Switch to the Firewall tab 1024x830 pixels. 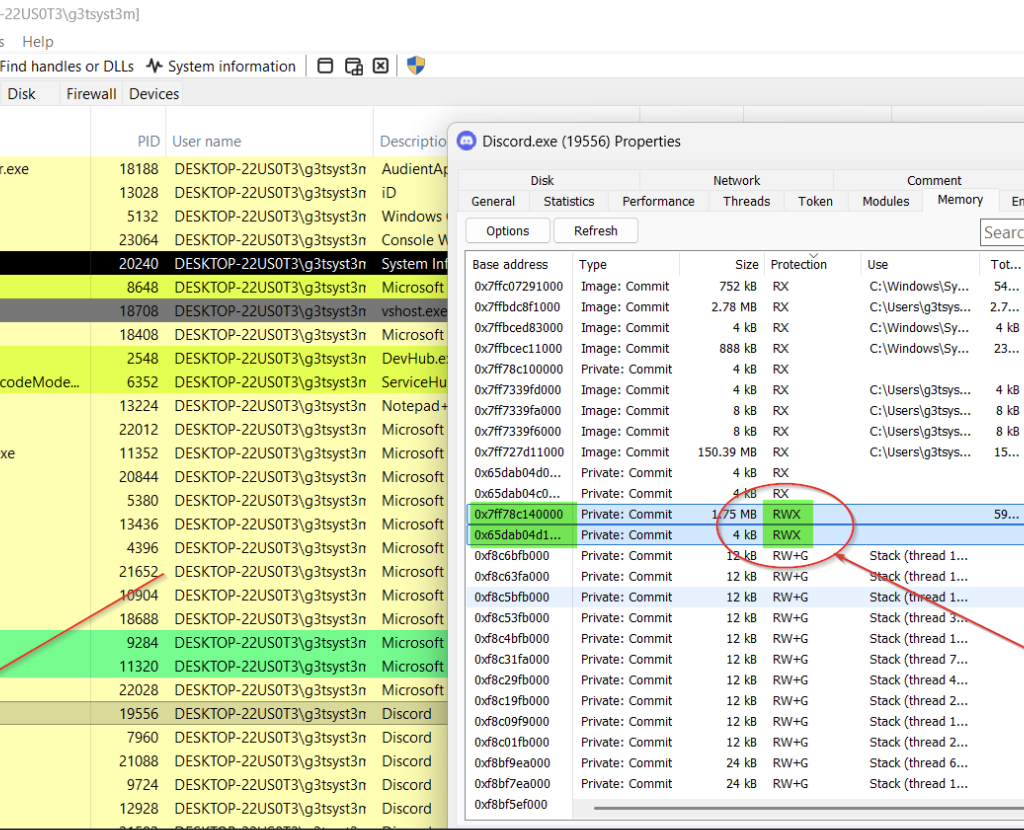(91, 94)
